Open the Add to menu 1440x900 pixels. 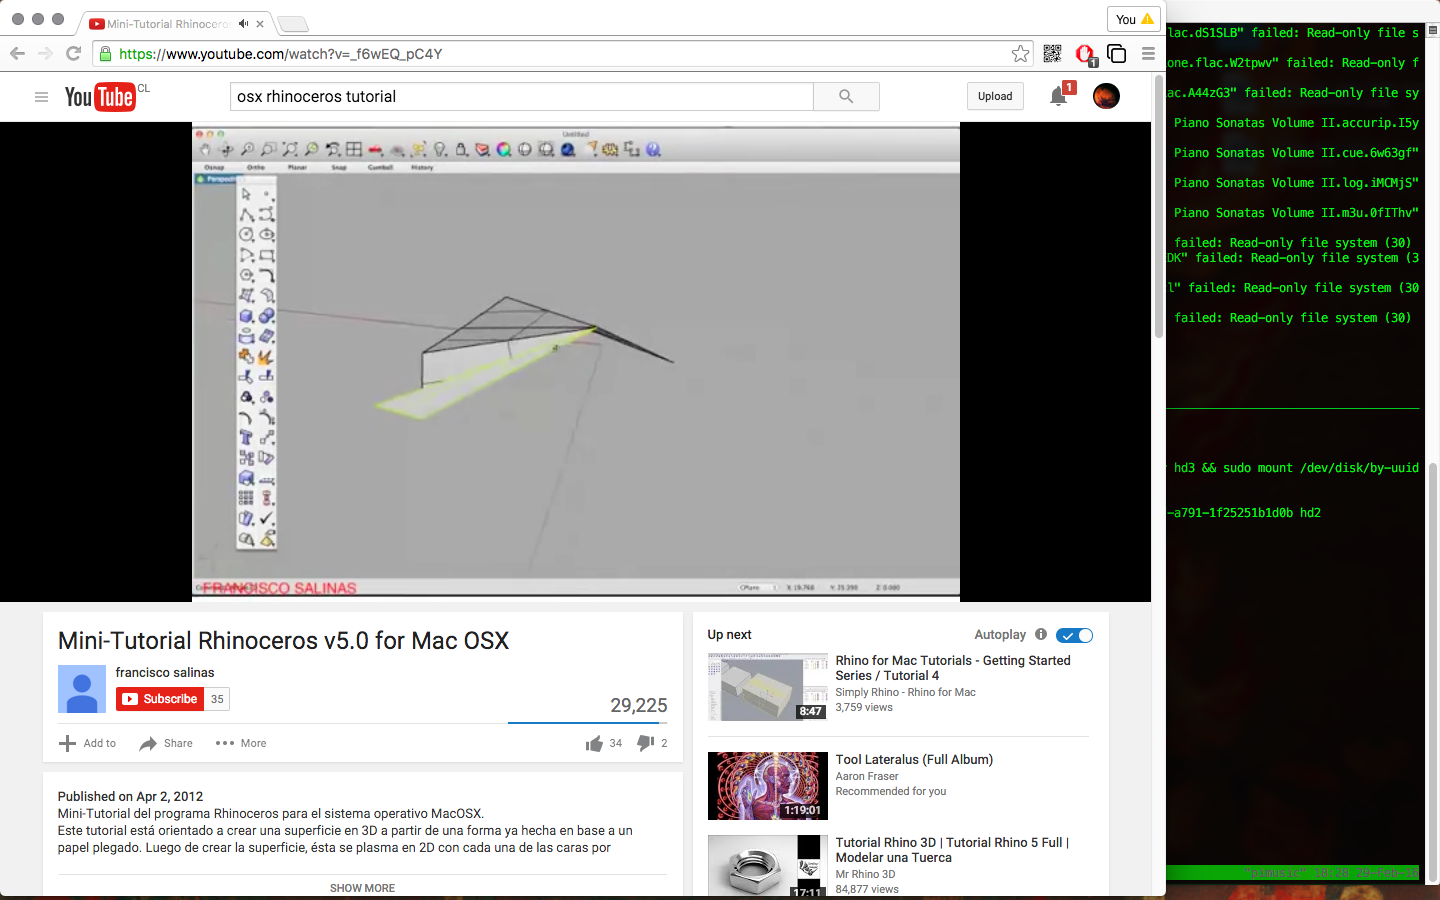88,743
